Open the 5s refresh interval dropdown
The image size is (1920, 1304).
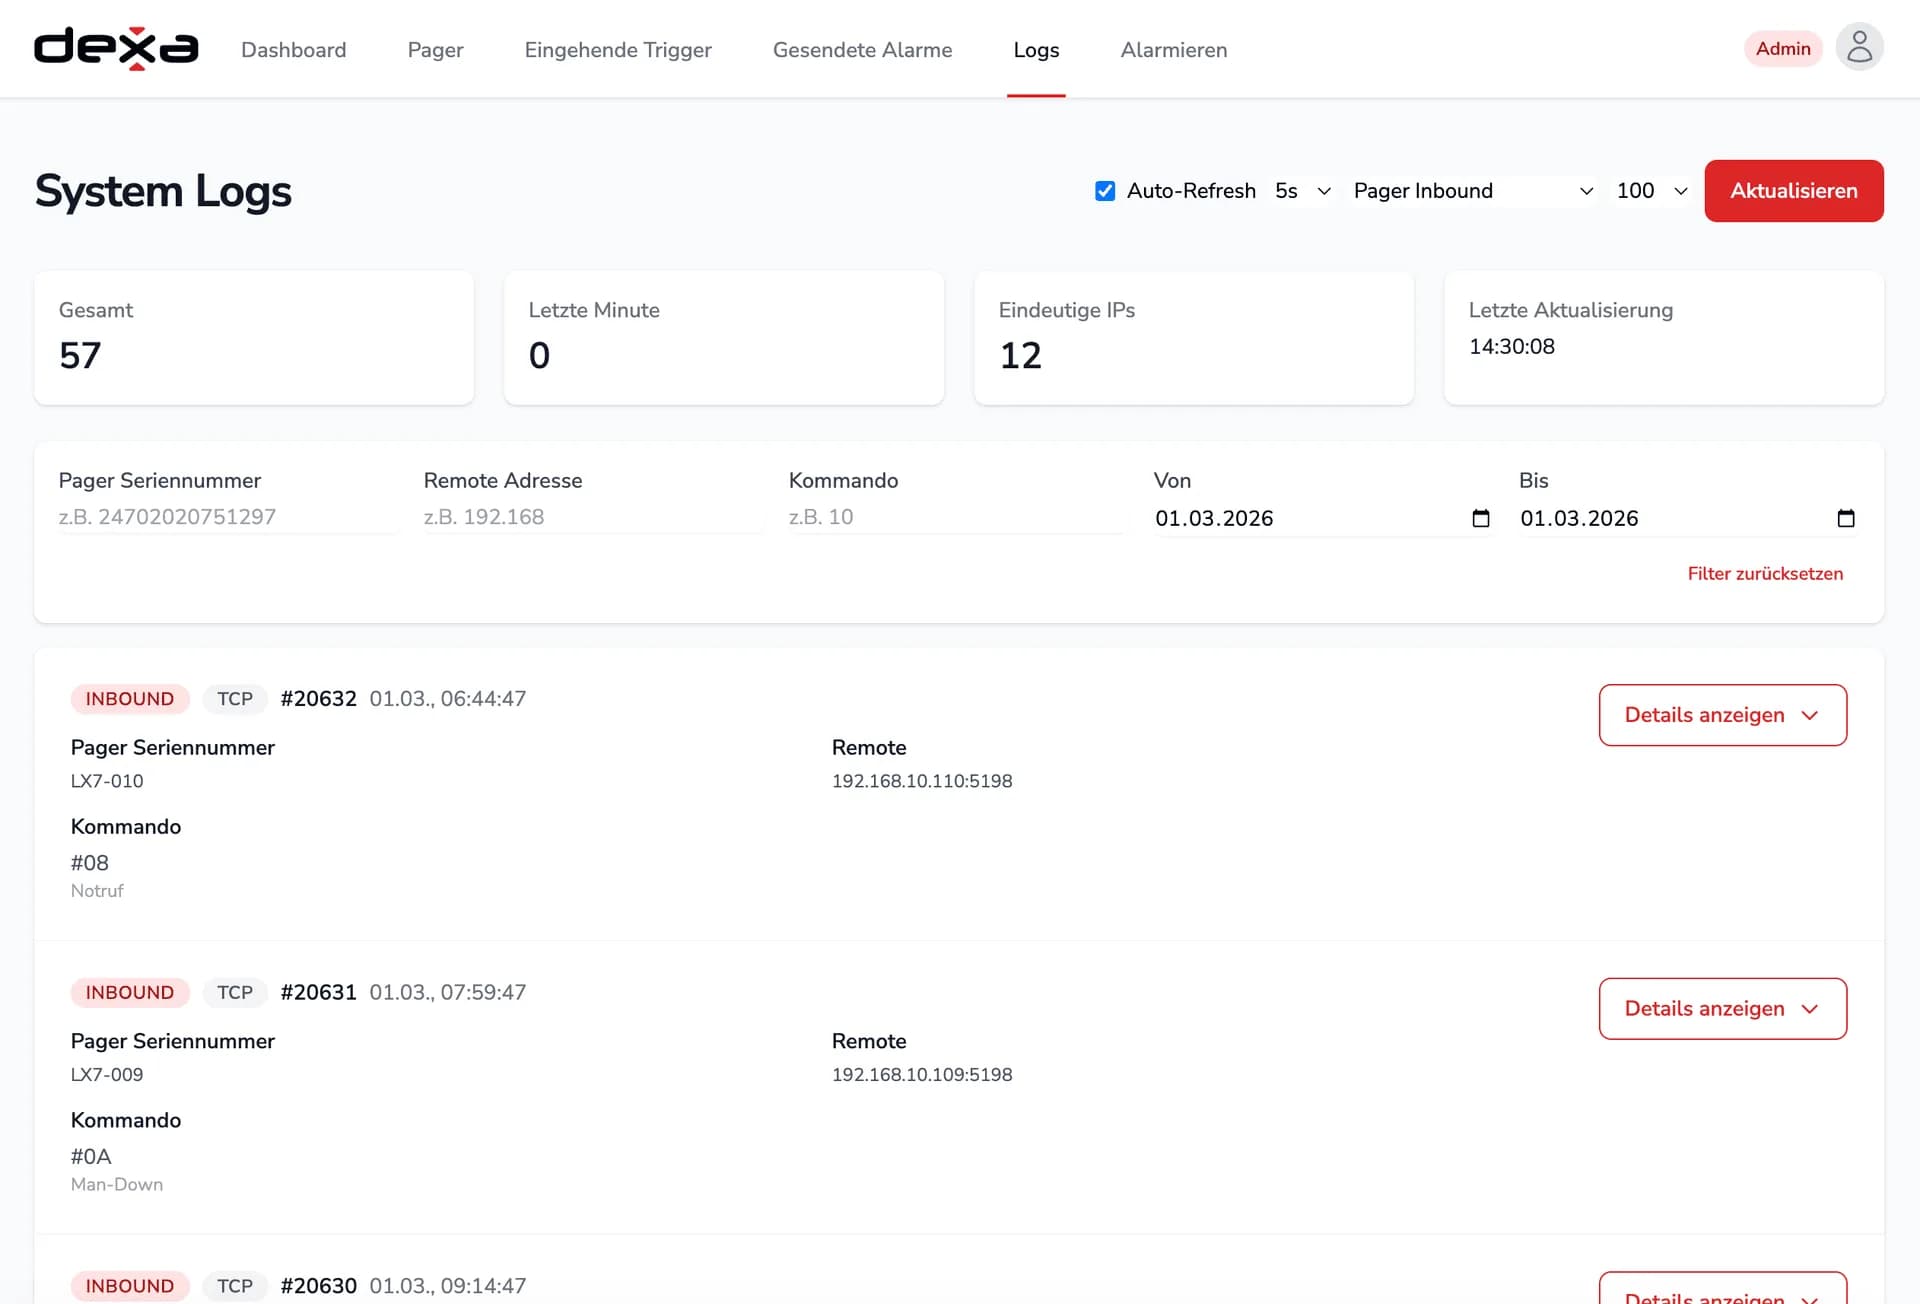point(1302,191)
